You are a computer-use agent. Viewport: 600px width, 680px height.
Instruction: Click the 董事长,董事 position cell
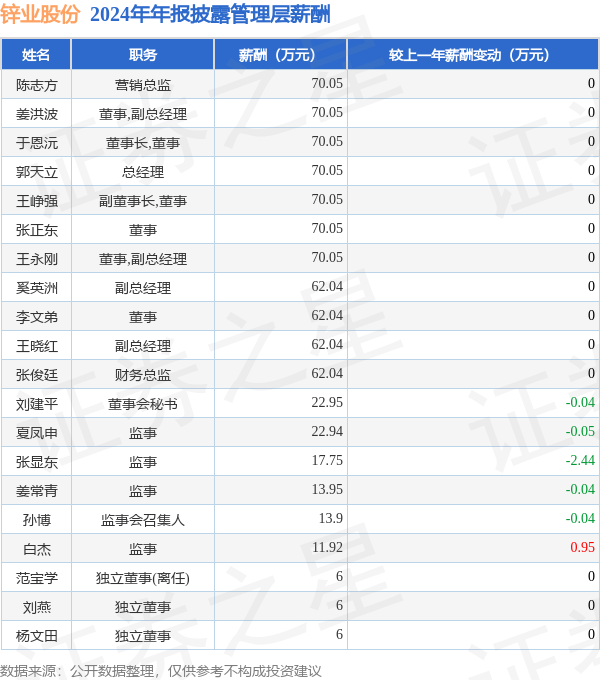[143, 143]
